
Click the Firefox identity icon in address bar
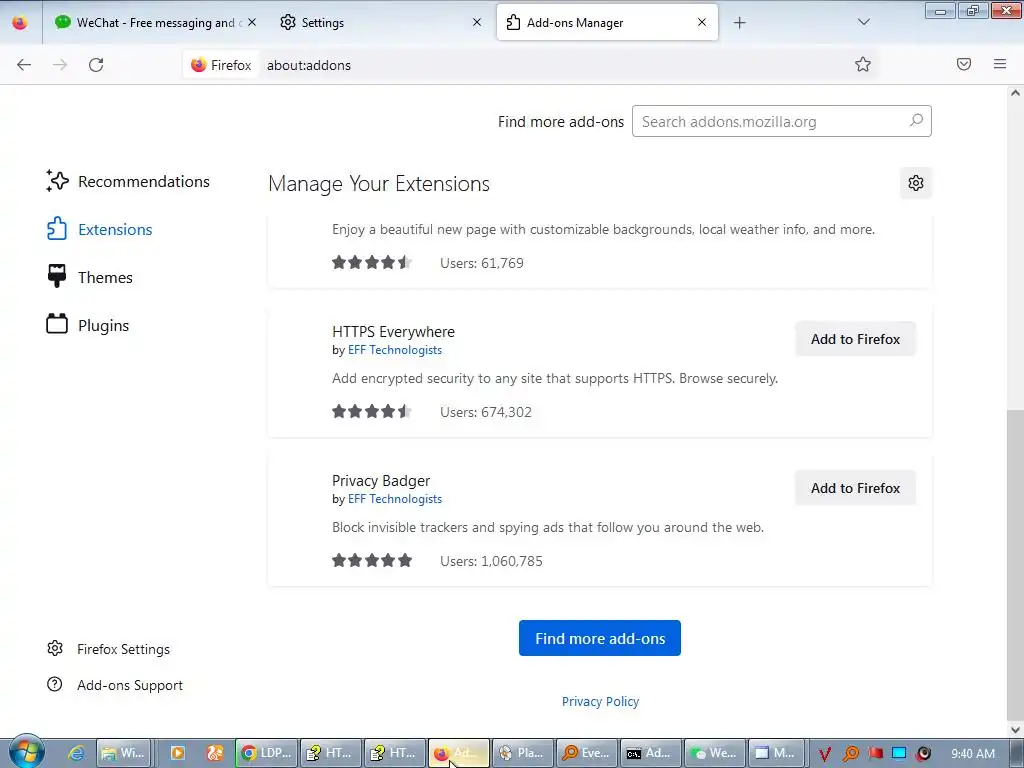pos(221,65)
